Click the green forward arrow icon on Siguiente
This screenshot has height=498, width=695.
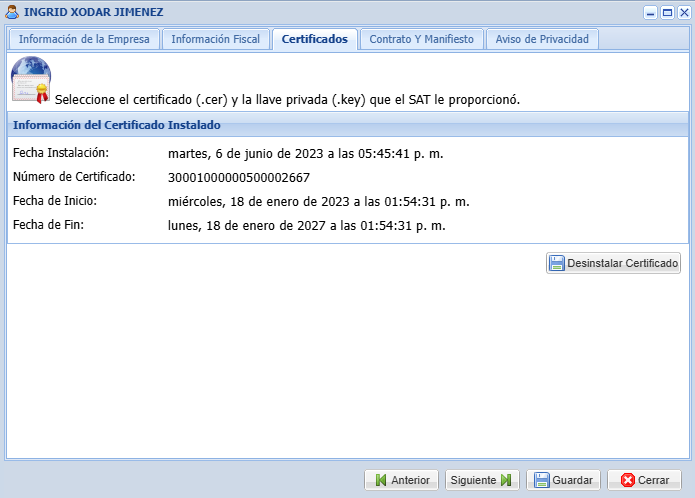pos(506,480)
